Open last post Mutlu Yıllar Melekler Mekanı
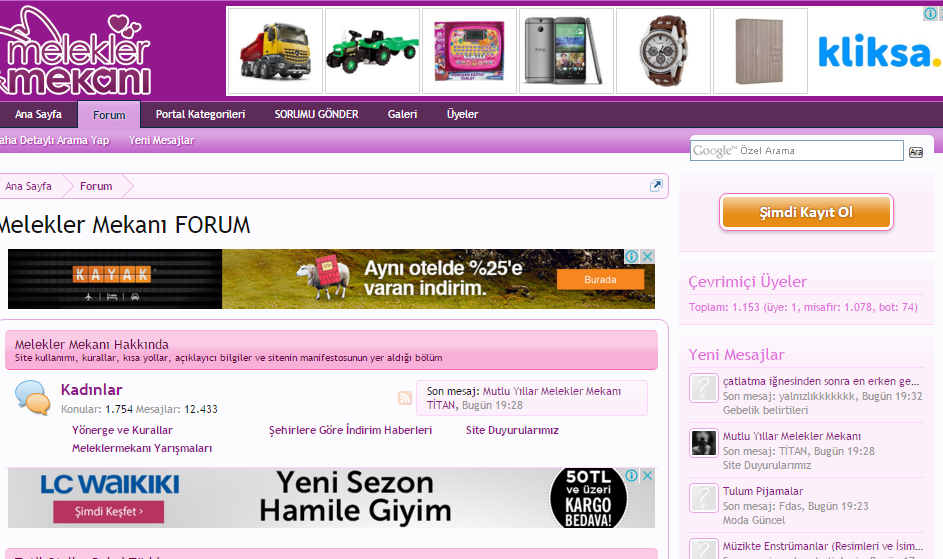This screenshot has height=559, width=943. 551,391
